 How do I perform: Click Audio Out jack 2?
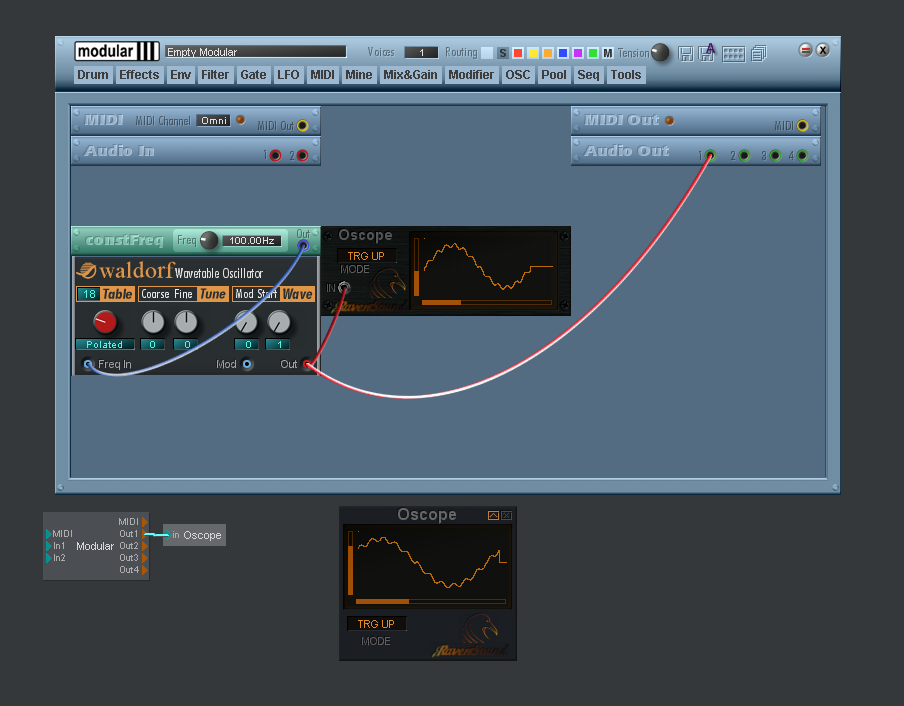(x=744, y=156)
